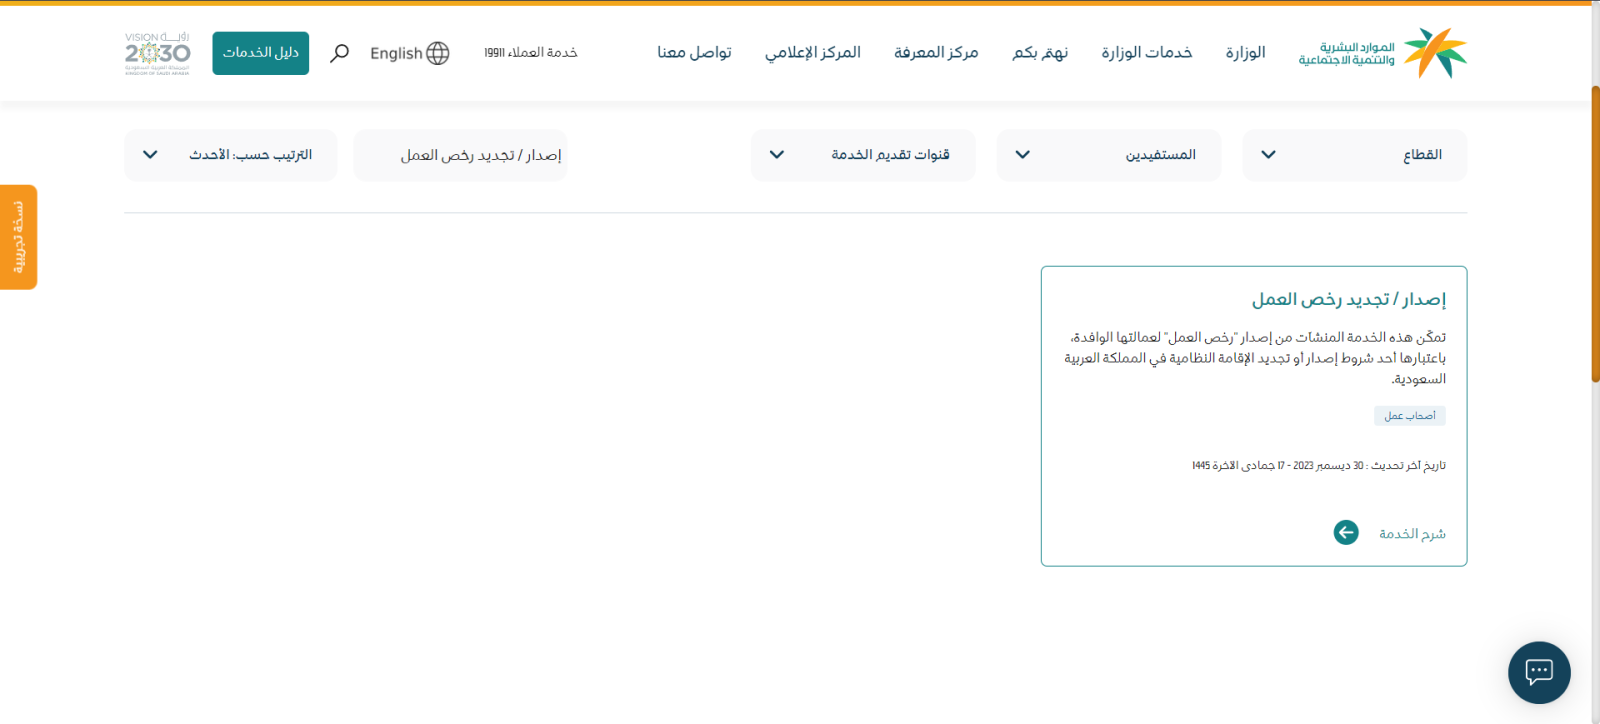Click the دليل الخدمات button
Viewport: 1600px width, 724px height.
pyautogui.click(x=260, y=53)
